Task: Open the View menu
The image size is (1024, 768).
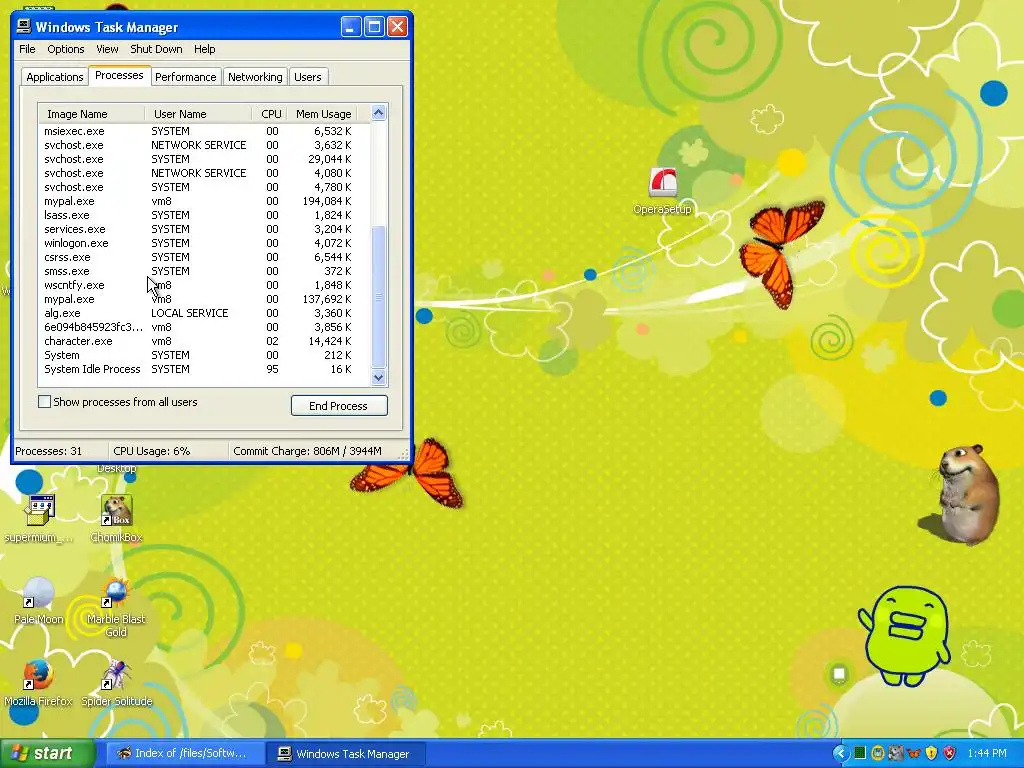Action: (107, 49)
